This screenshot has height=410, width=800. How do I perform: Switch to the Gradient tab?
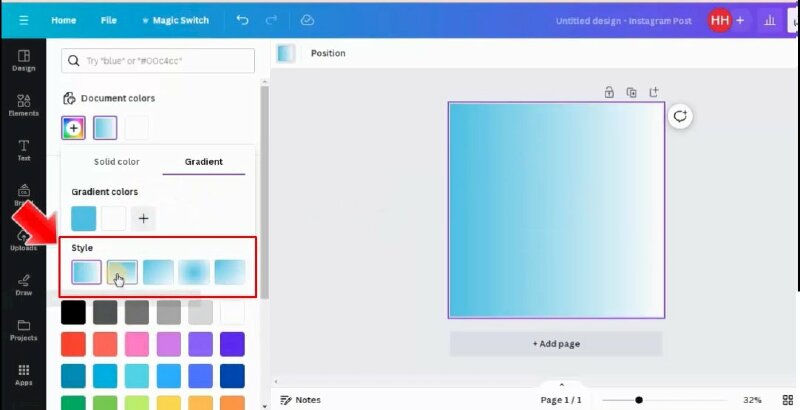204,162
